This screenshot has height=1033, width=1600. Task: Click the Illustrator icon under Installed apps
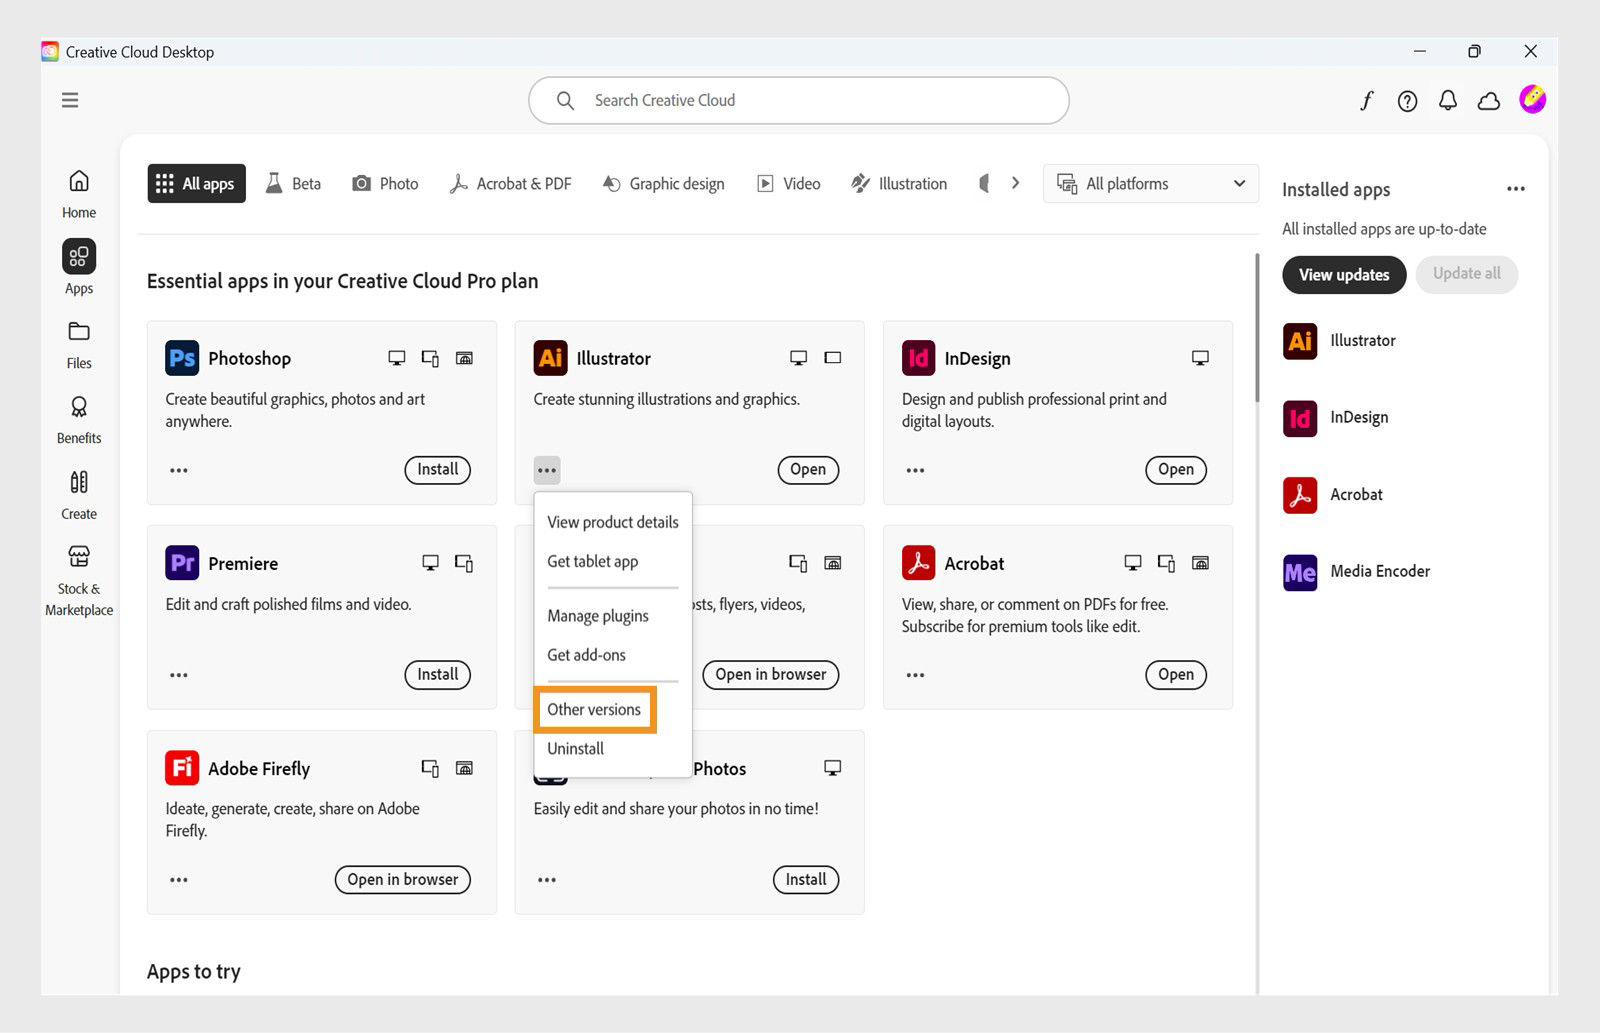(1298, 341)
